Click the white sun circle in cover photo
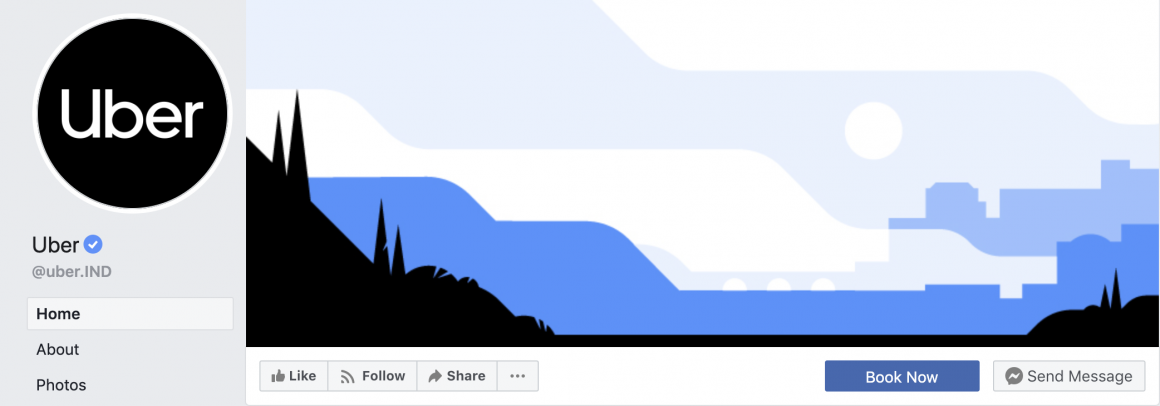The height and width of the screenshot is (406, 1160). 874,131
